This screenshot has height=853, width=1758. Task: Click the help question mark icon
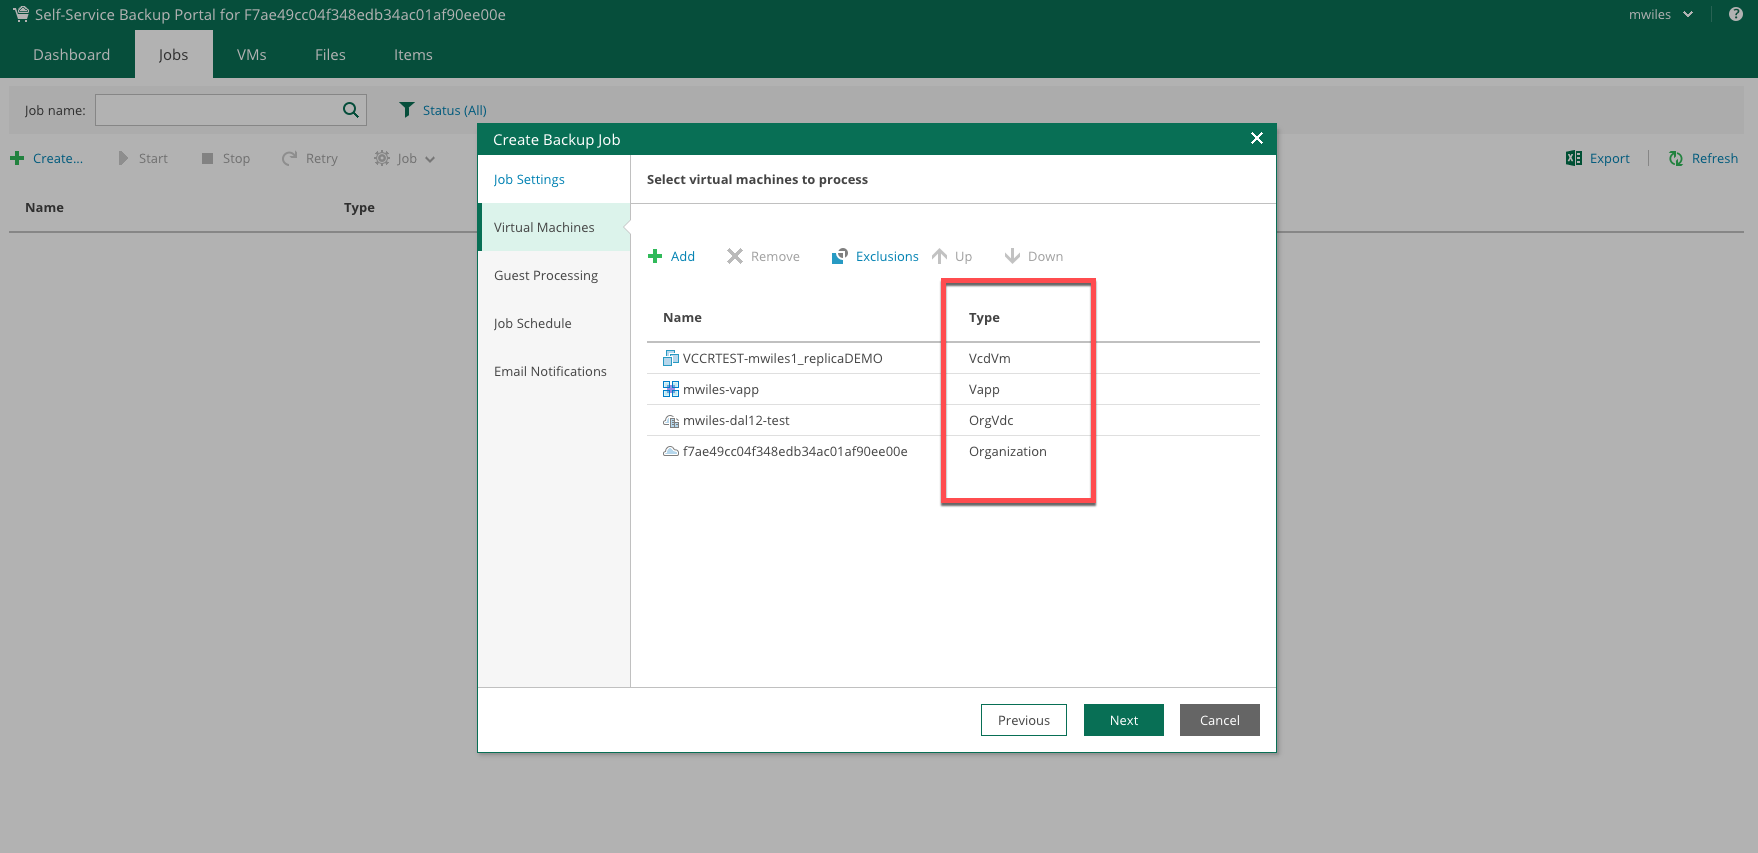pyautogui.click(x=1736, y=14)
